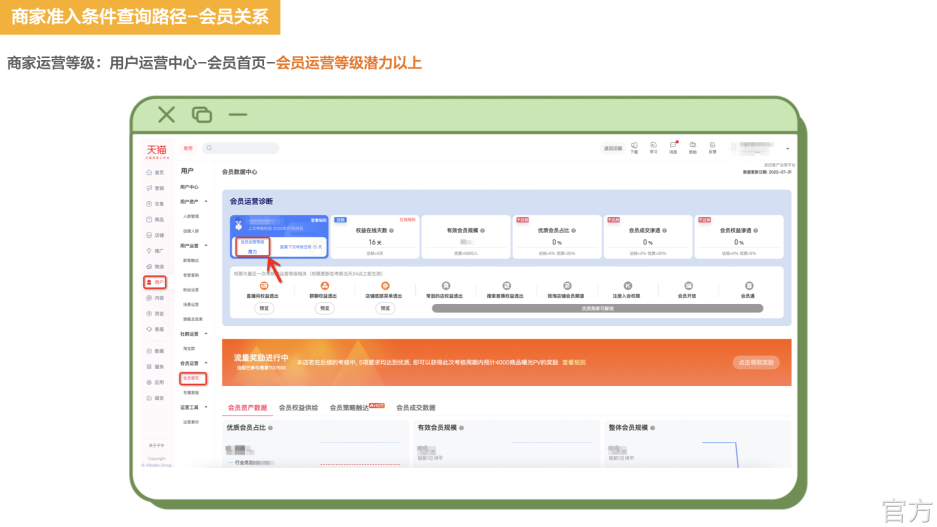The height and width of the screenshot is (527, 937).
Task: Click the 消息 message icon with red dot
Action: click(x=673, y=146)
